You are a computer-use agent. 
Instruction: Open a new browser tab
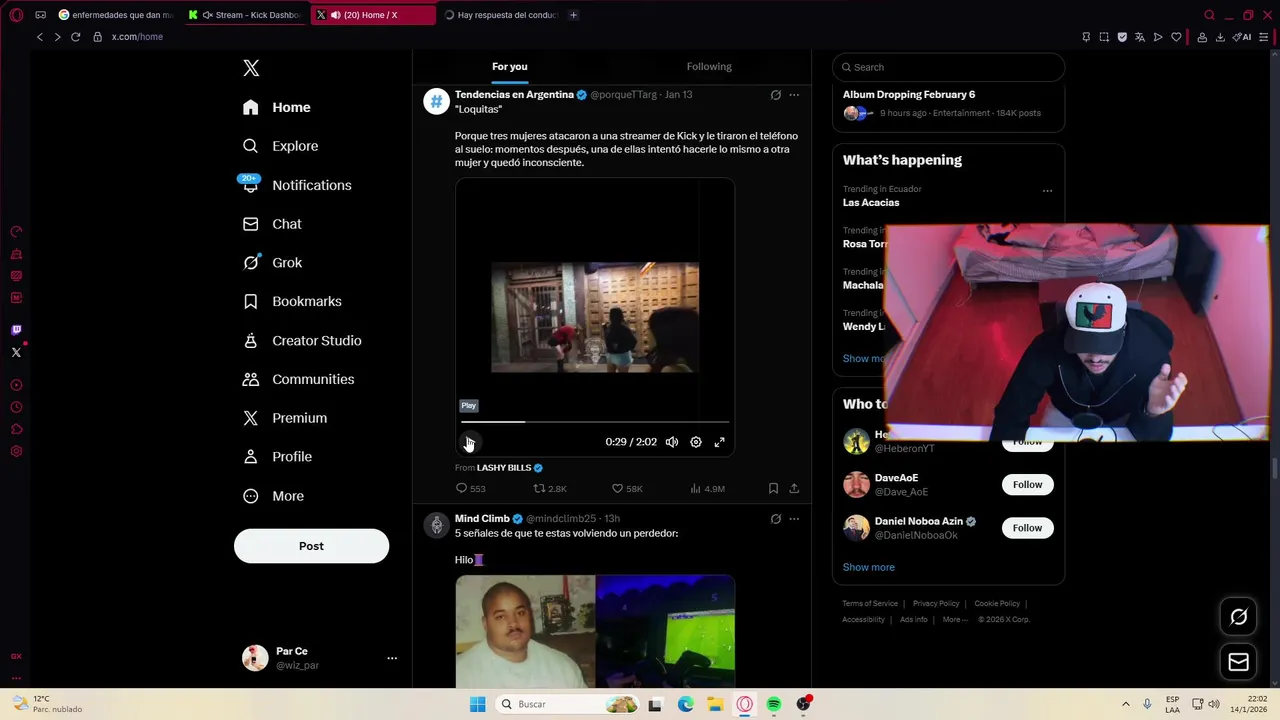coord(573,15)
